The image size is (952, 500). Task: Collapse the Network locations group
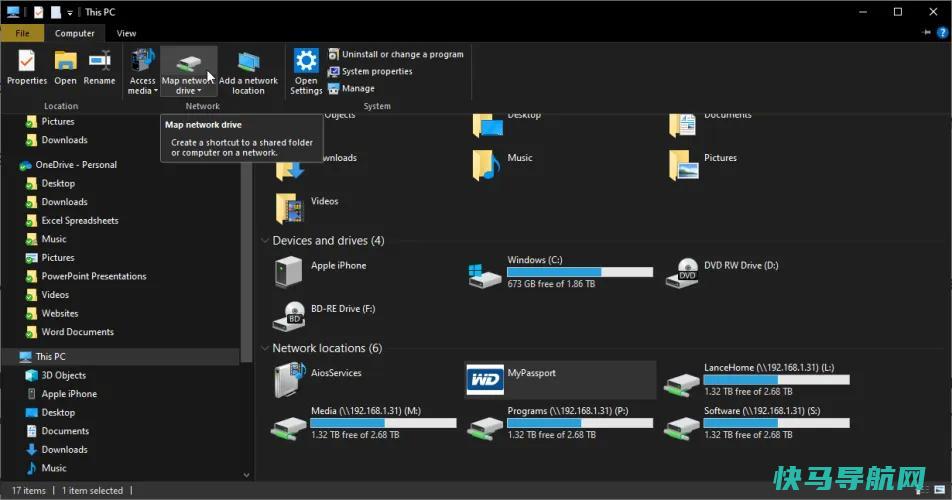[x=265, y=348]
